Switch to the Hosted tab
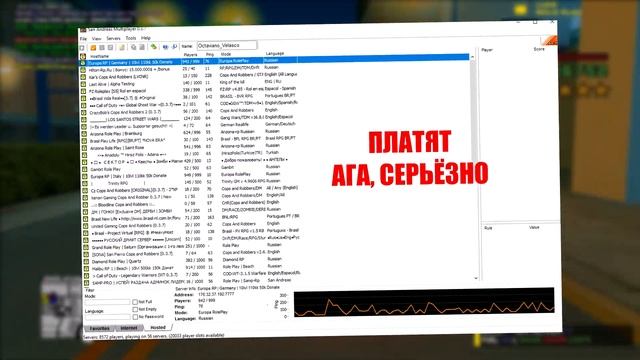640x360 pixels. (158, 327)
